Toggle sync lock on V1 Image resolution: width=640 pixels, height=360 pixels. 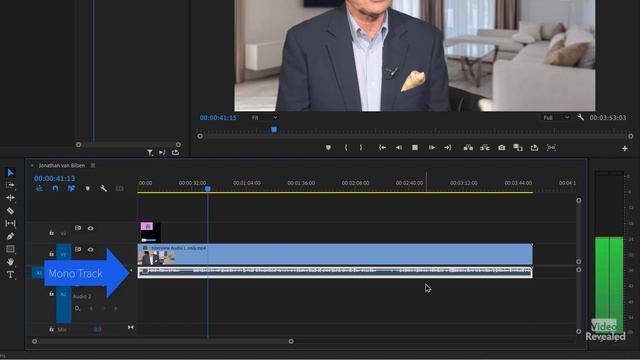pos(78,249)
